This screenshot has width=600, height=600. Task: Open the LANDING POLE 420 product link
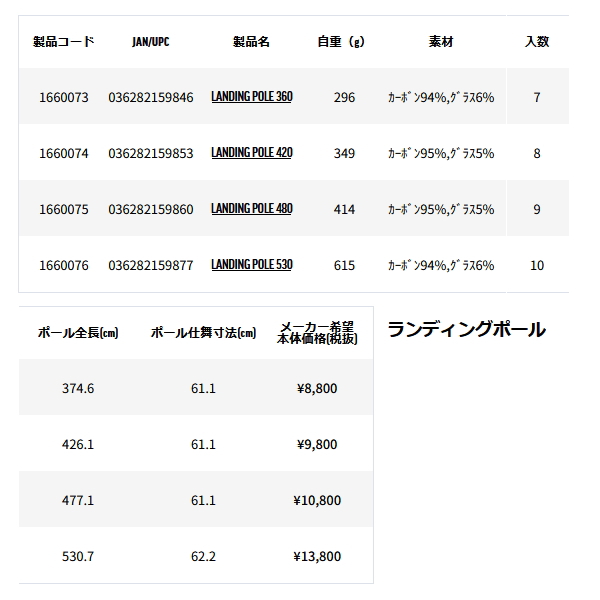252,153
